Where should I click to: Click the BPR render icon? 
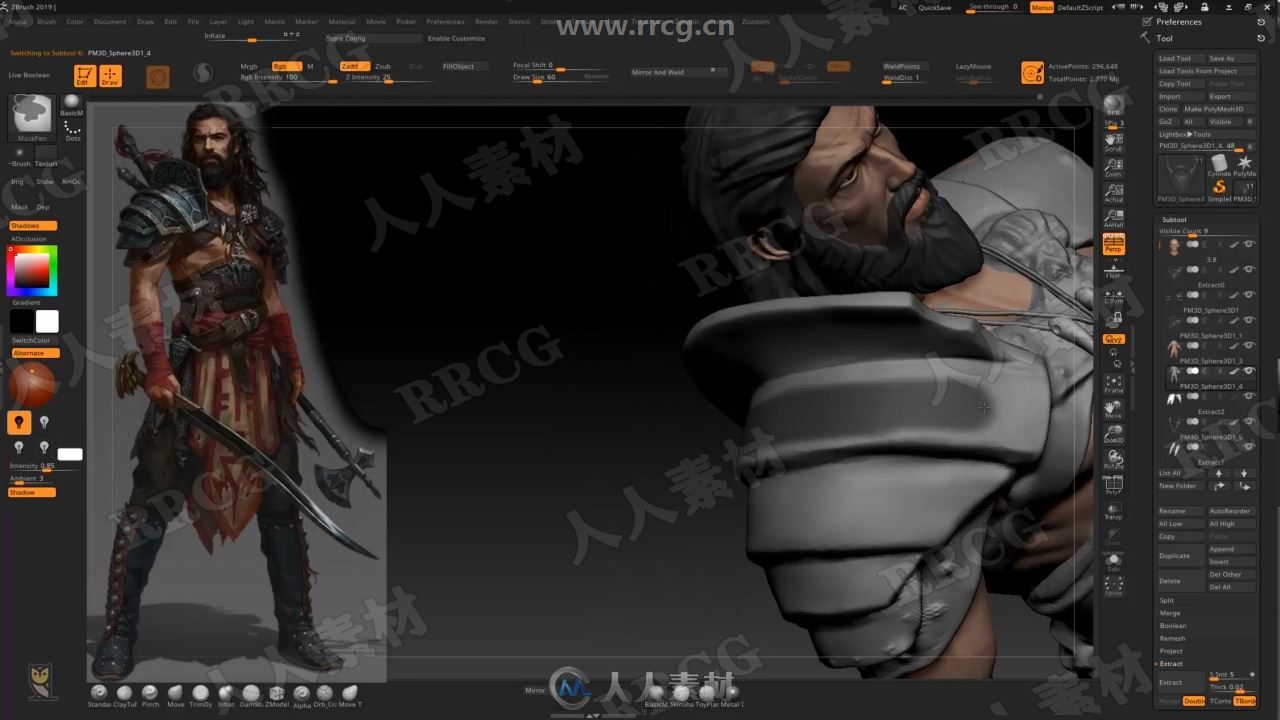pyautogui.click(x=1113, y=104)
